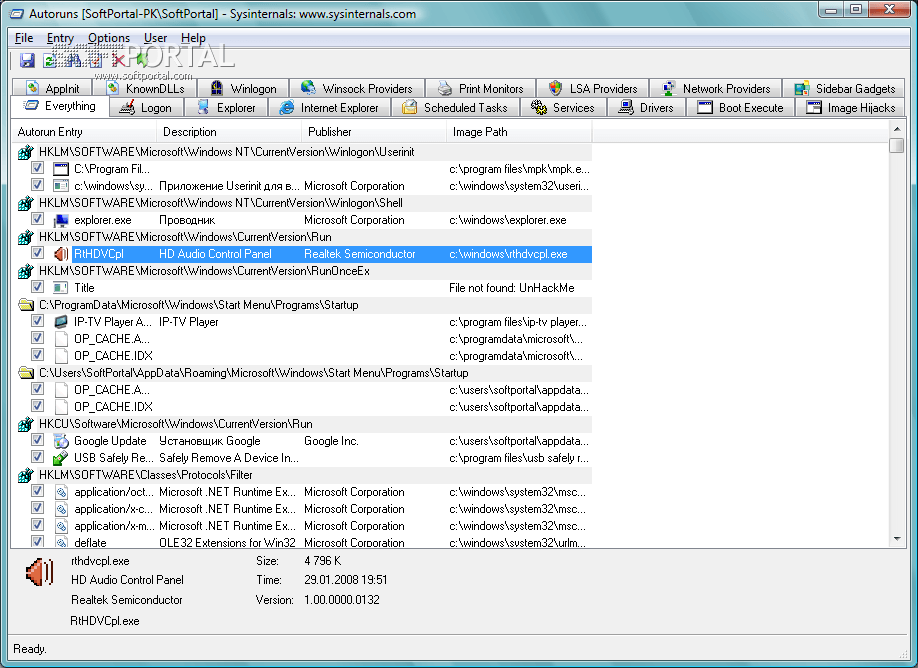Toggle the checkbox for C:\Program Fil... entry

coord(37,168)
